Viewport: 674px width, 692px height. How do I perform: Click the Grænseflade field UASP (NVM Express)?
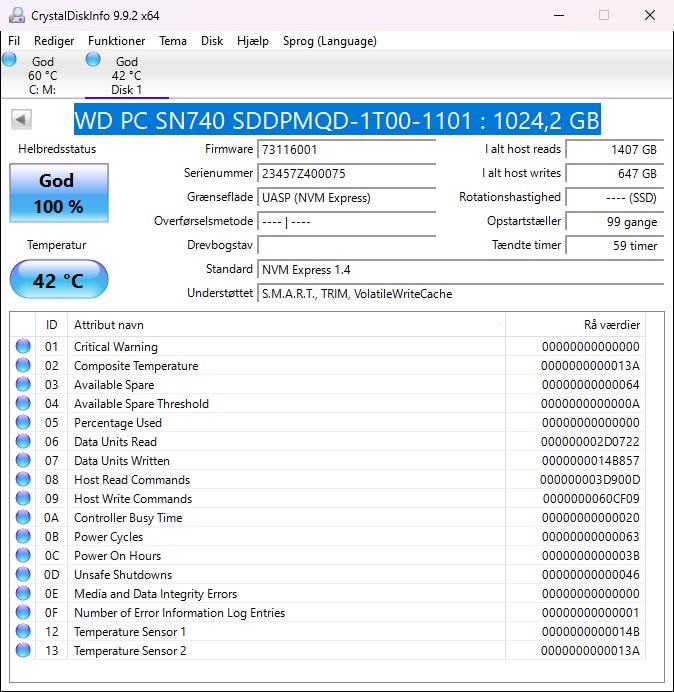[346, 197]
